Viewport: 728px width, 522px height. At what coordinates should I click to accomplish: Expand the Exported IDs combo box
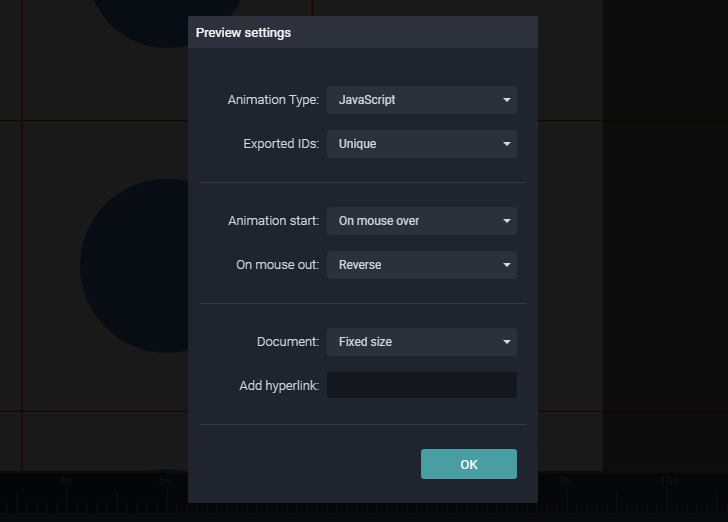click(420, 144)
